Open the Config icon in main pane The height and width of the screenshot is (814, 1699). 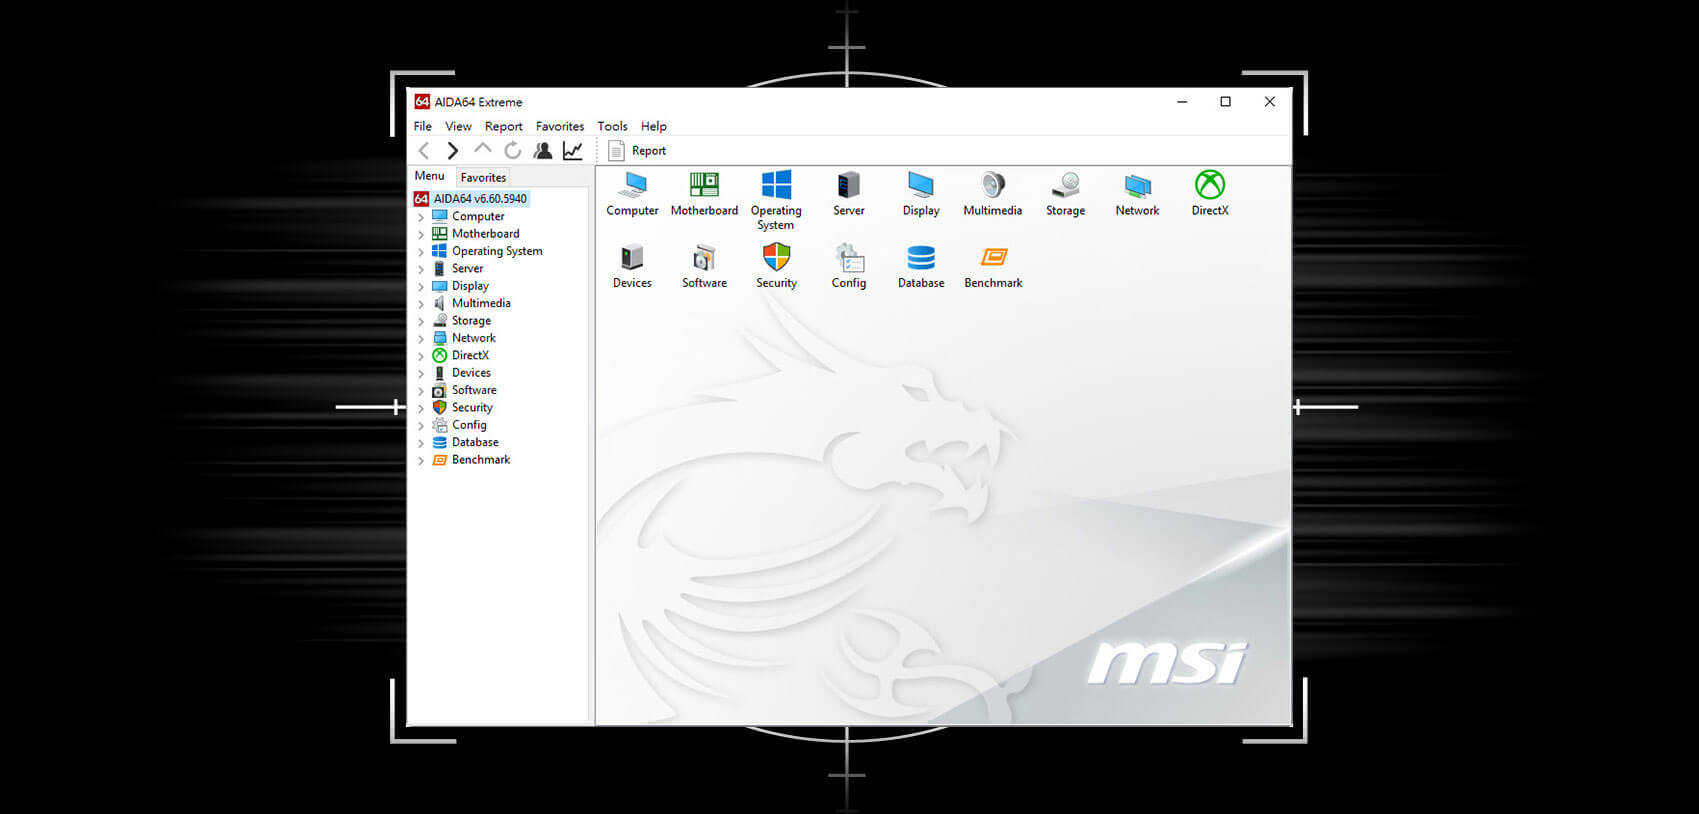point(849,258)
